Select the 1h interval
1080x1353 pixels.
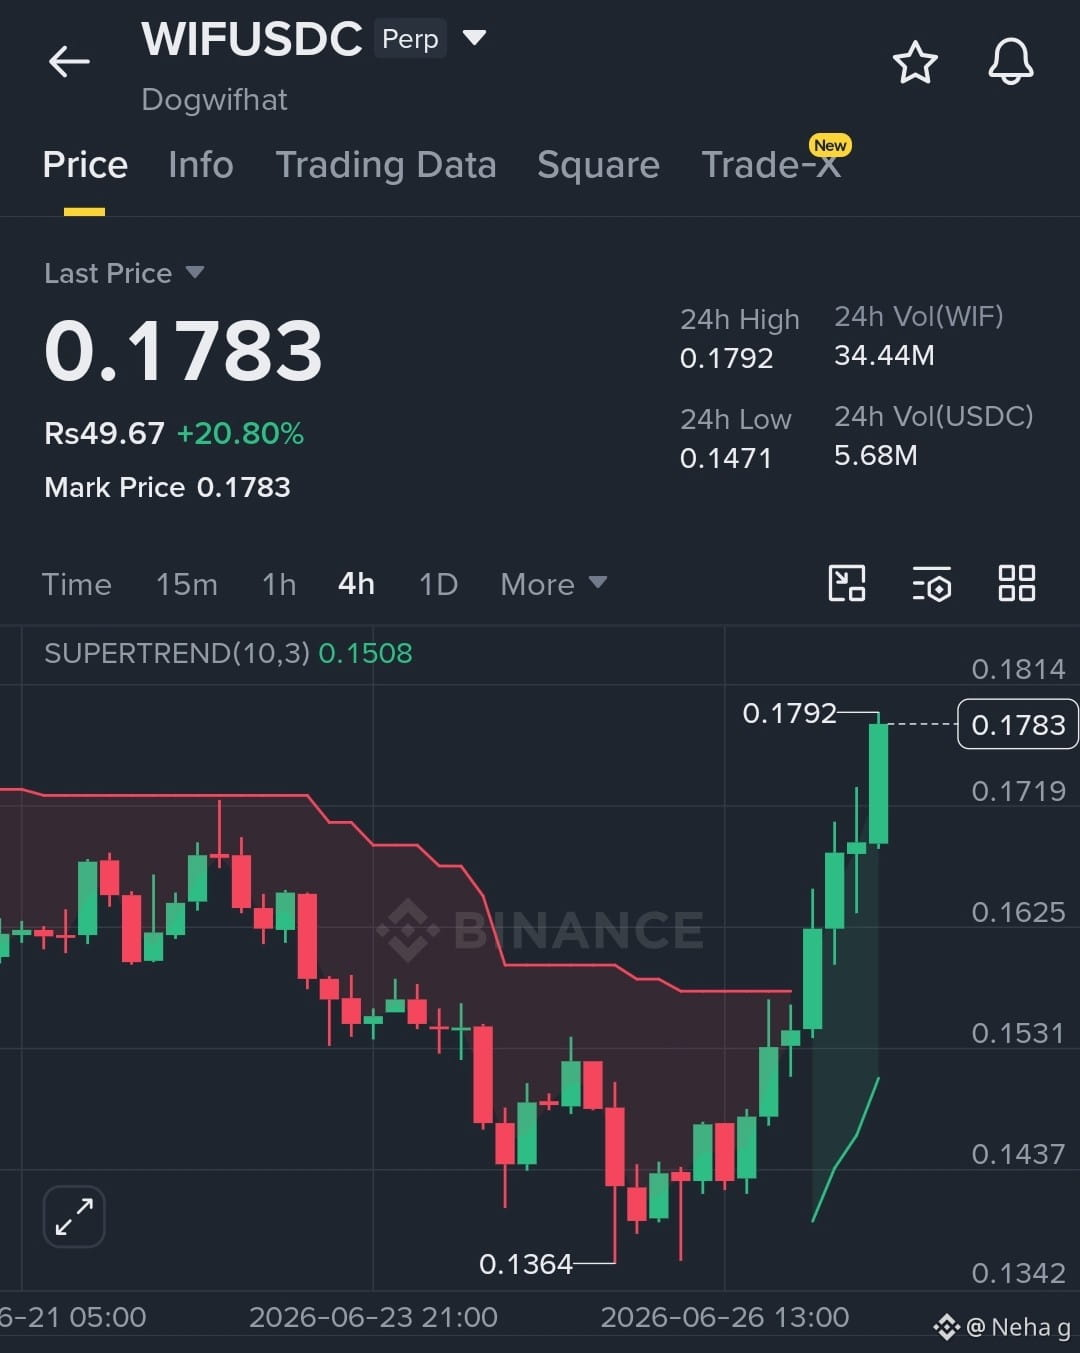(279, 584)
